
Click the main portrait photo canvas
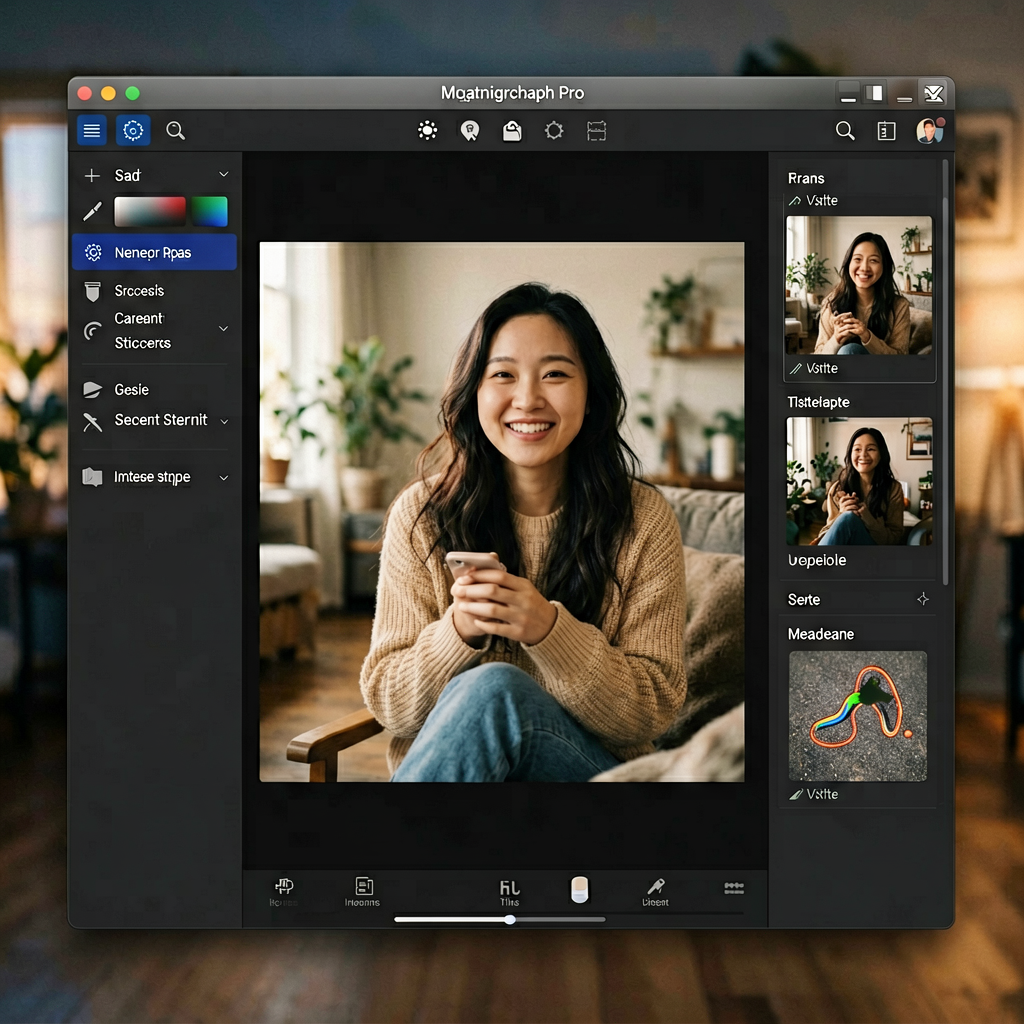click(x=502, y=512)
